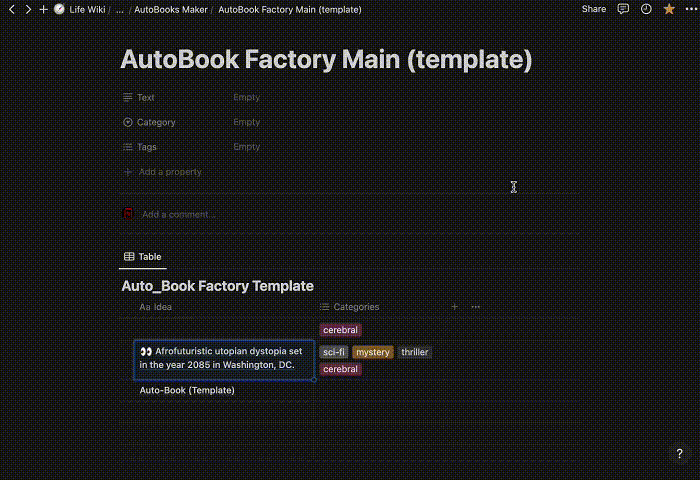Click the Add a comment field
The image size is (700, 480).
(x=178, y=214)
